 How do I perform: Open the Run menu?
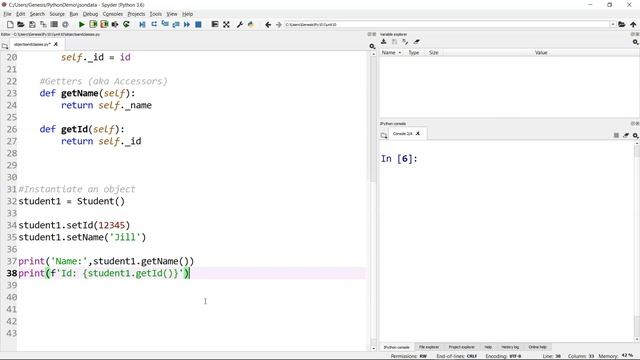[x=74, y=14]
